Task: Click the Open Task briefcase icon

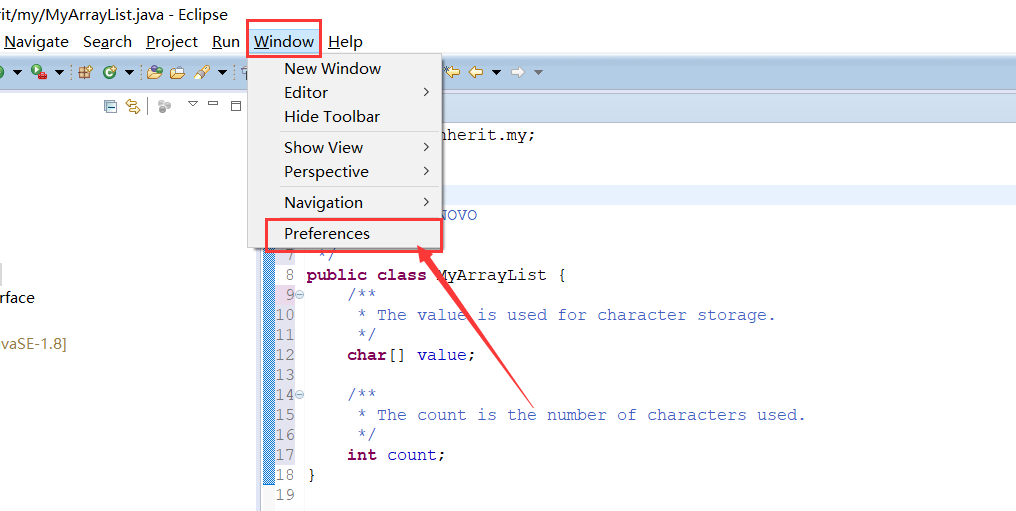Action: [178, 73]
